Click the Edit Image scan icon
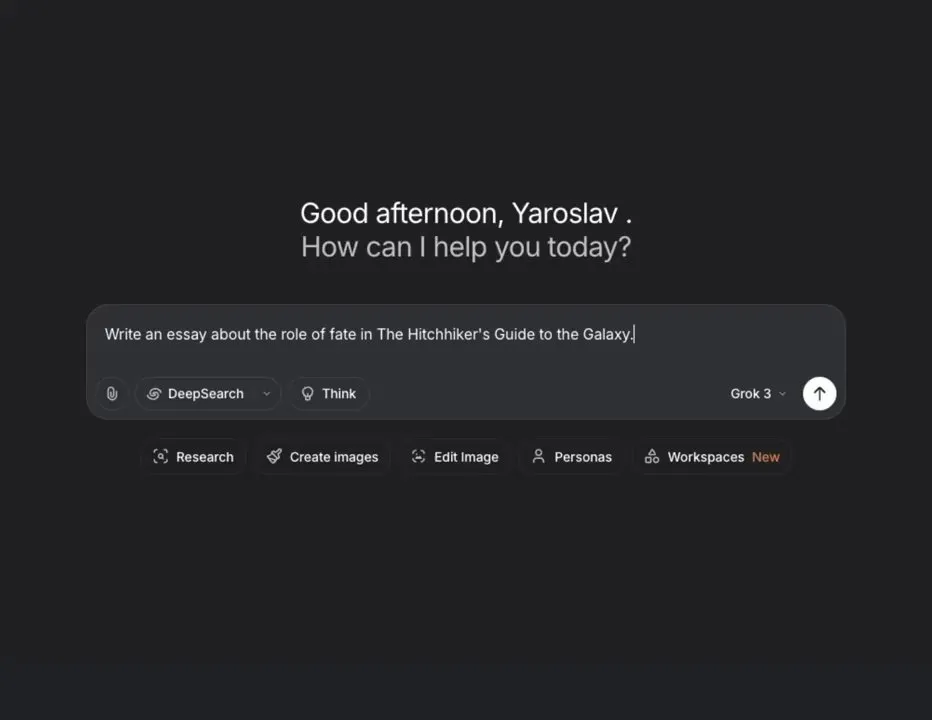932x720 pixels. 418,457
